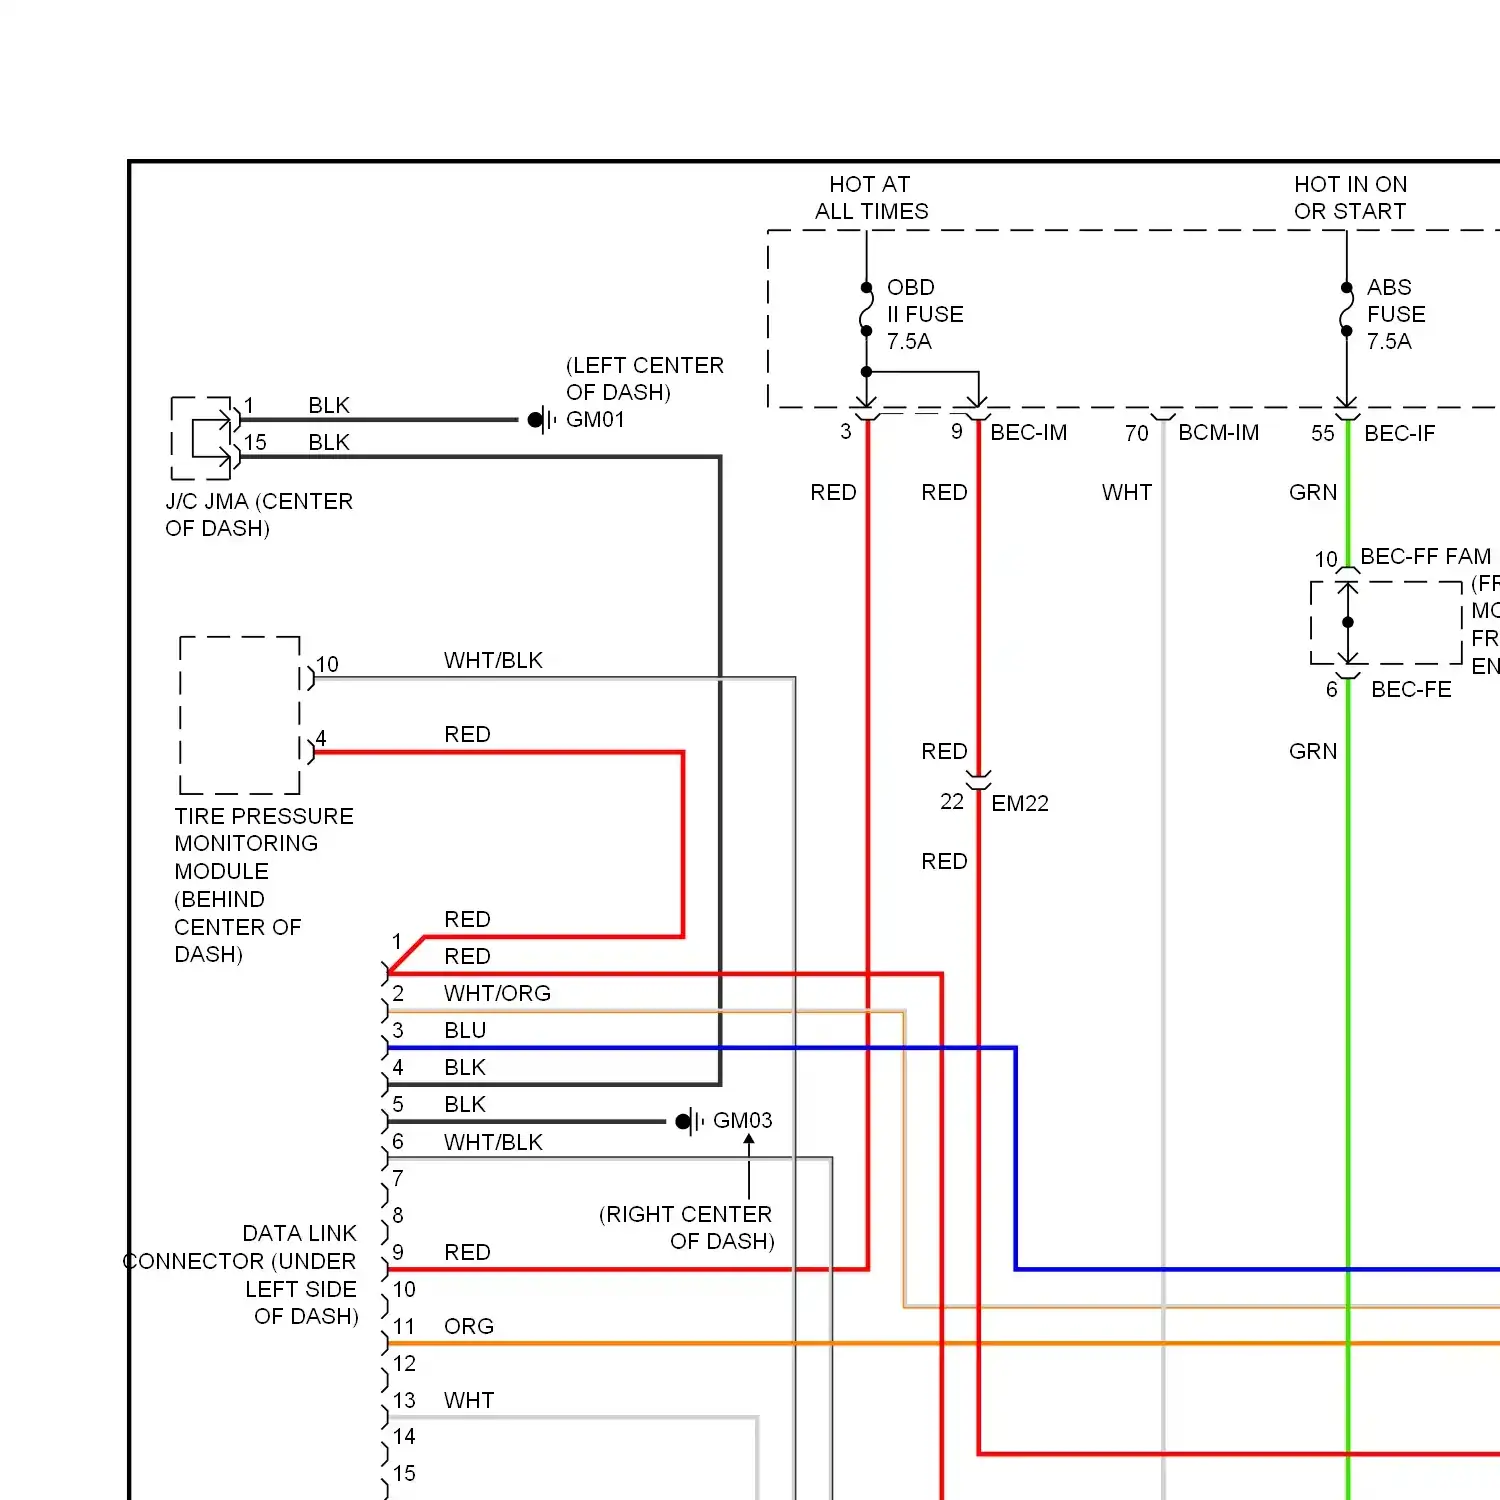Click the 'BEC-FE' connector label
Viewport: 1500px width, 1500px height.
pyautogui.click(x=1412, y=689)
